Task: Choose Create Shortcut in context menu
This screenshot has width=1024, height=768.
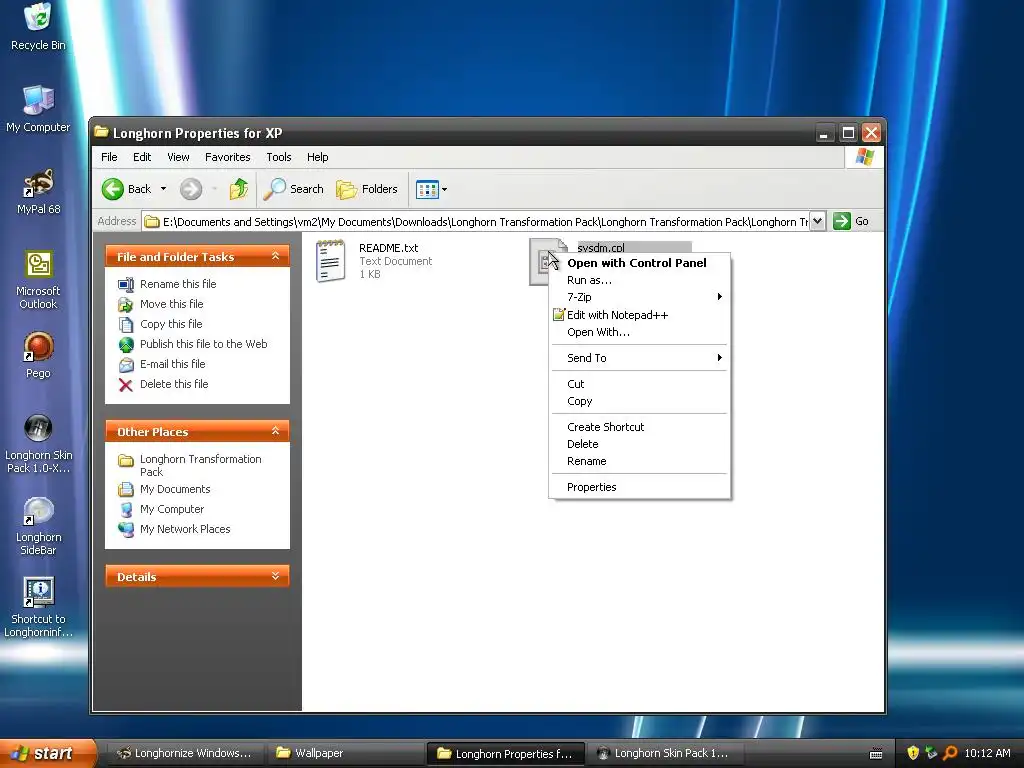Action: tap(640, 427)
